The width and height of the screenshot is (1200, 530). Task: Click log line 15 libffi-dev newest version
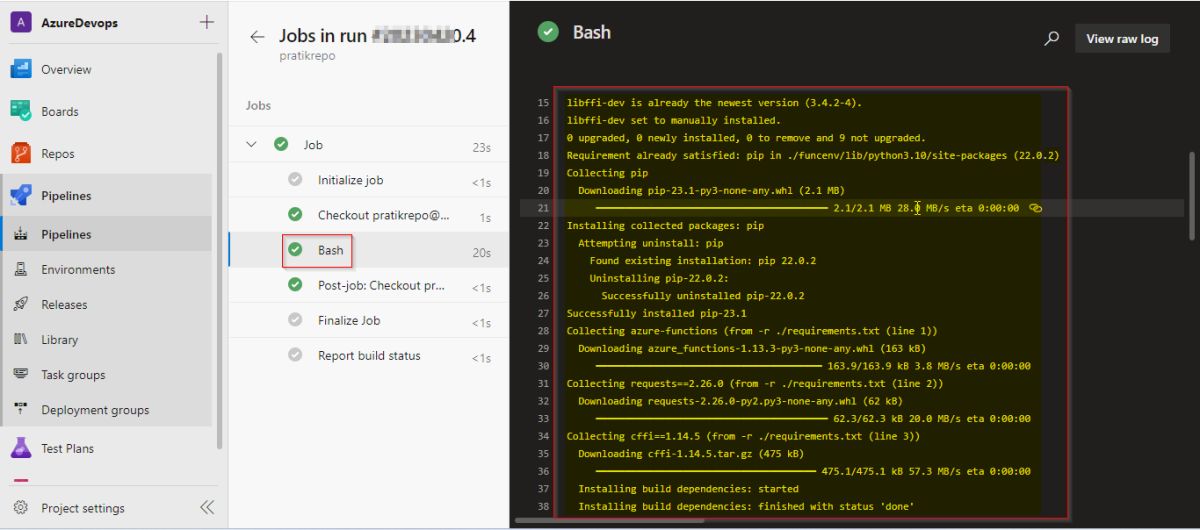(x=713, y=102)
